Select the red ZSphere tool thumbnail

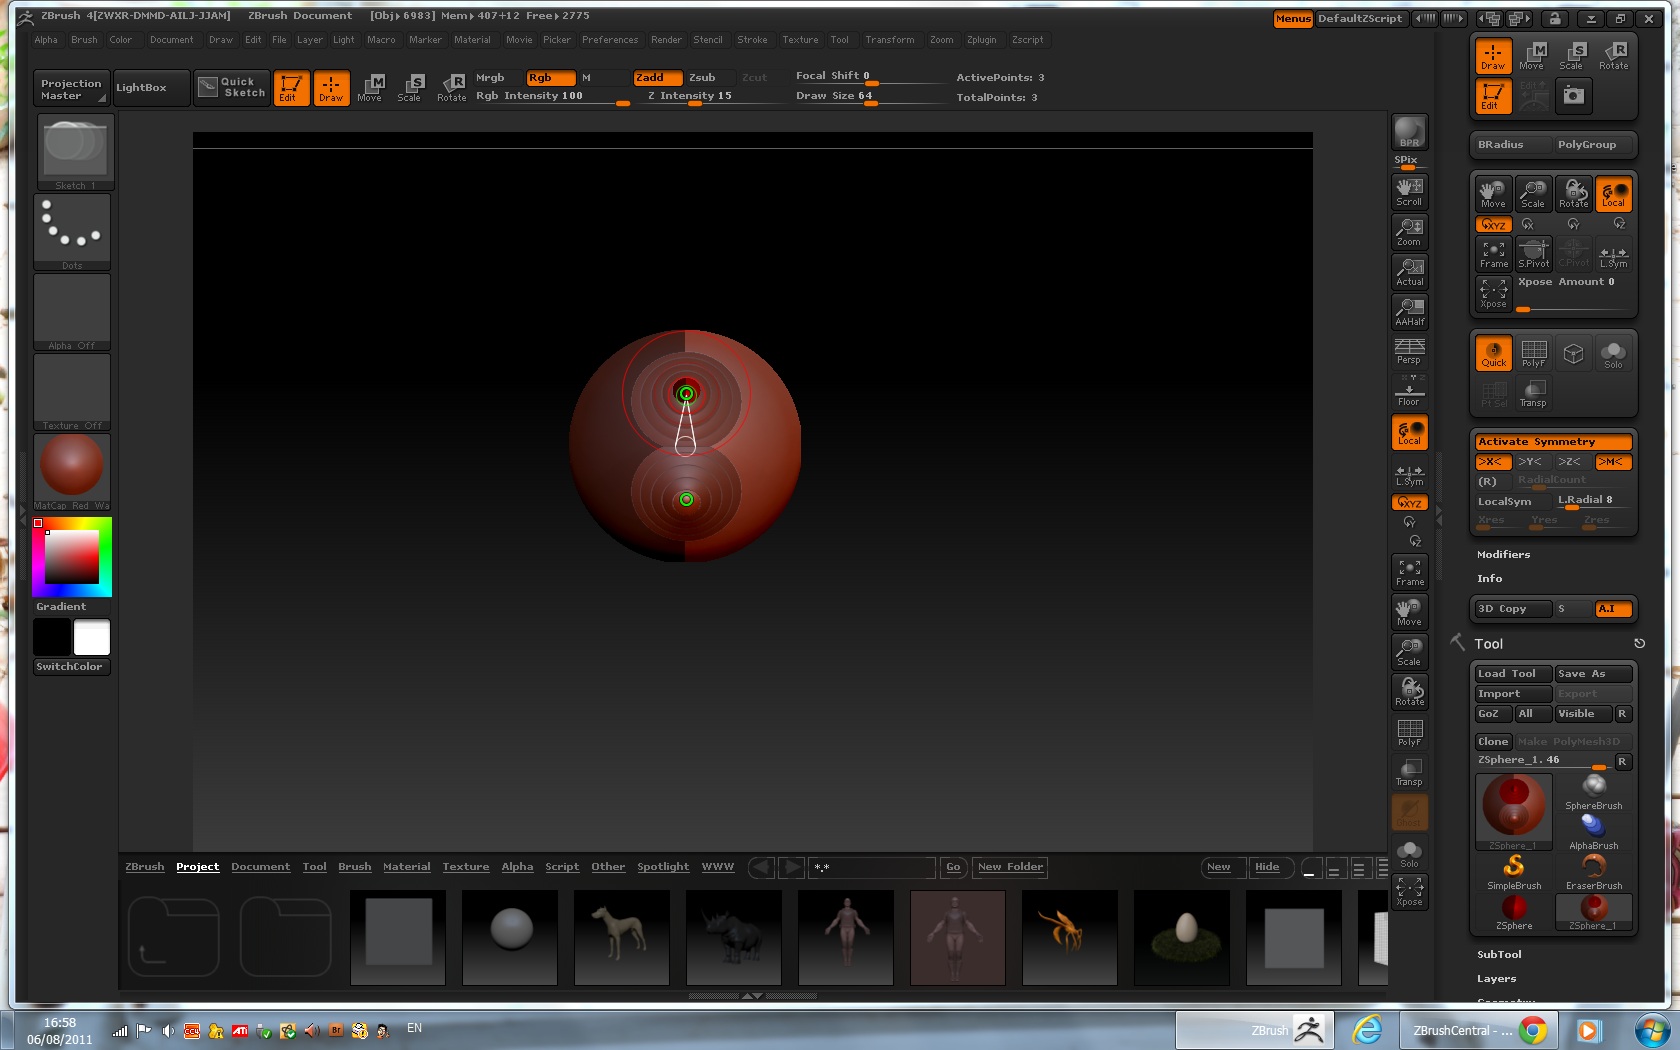tap(1514, 912)
